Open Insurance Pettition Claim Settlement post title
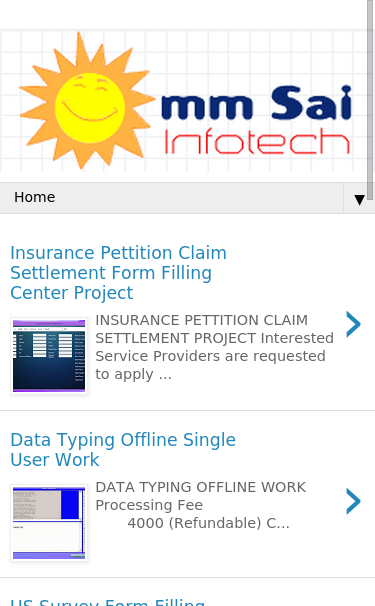 point(118,273)
